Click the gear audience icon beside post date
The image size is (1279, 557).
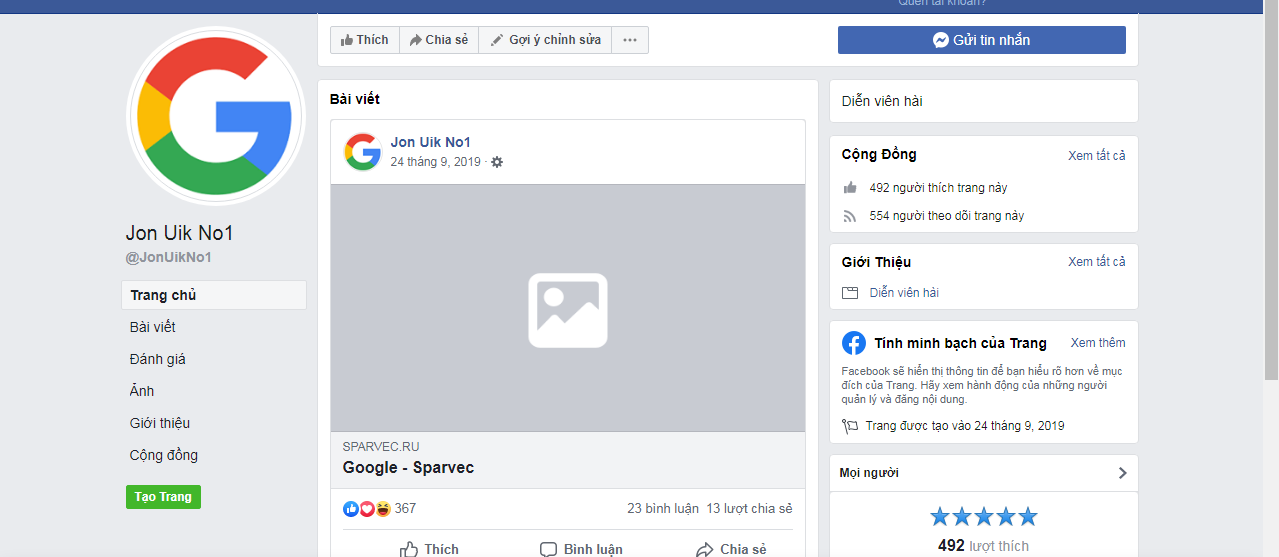497,162
